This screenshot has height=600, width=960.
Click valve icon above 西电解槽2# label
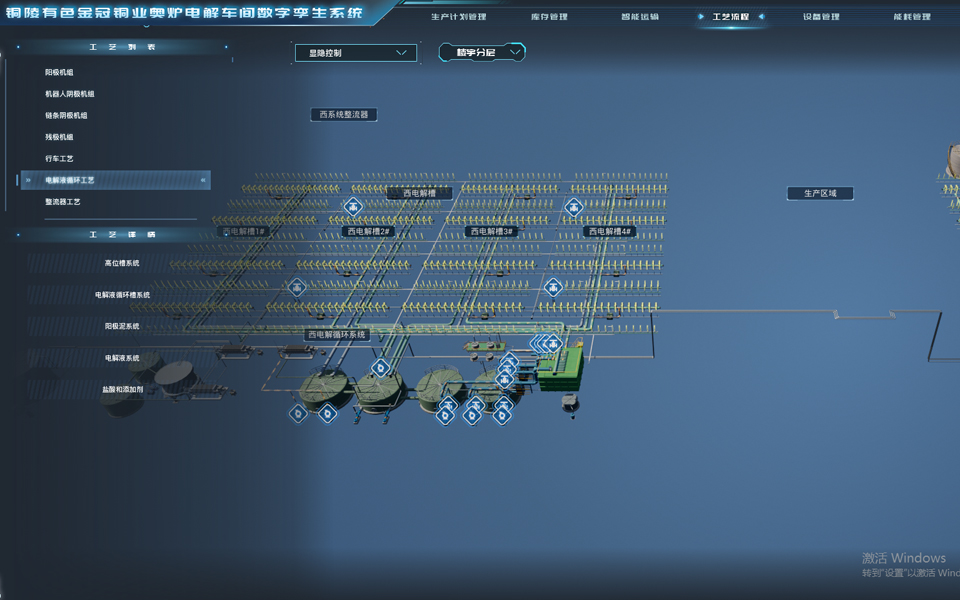click(353, 207)
